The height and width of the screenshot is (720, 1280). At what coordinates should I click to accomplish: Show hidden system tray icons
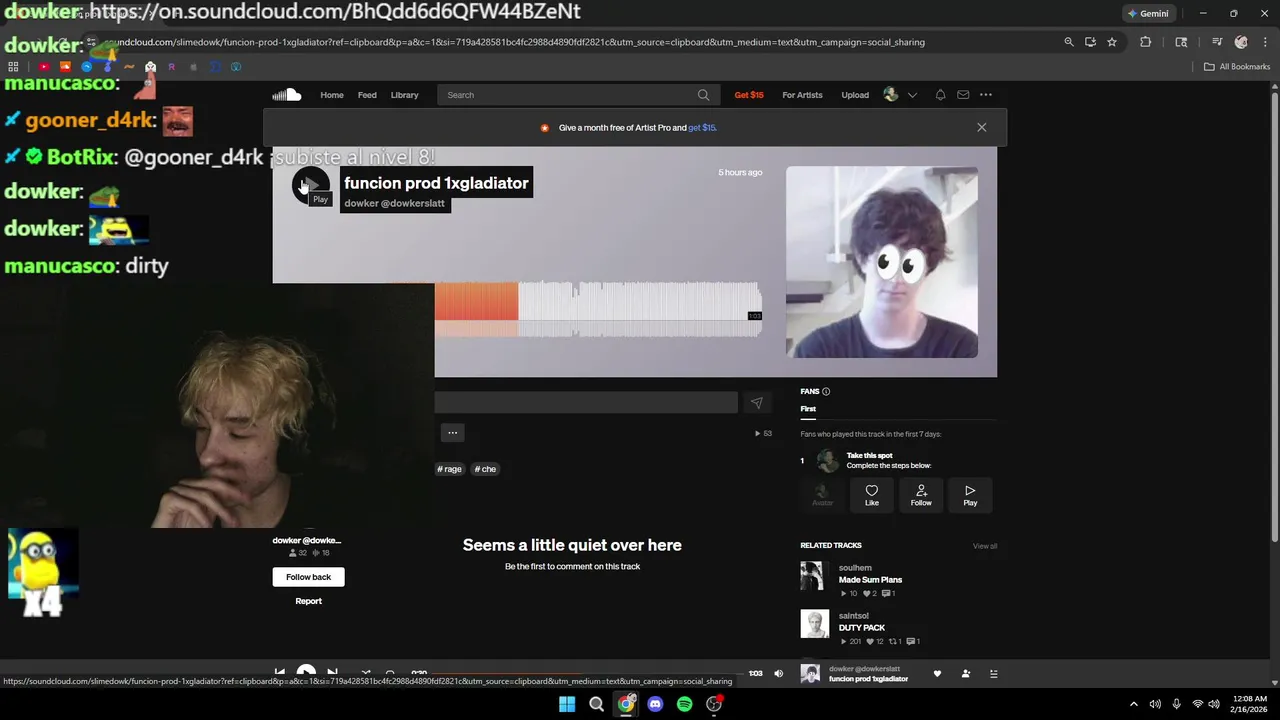click(1133, 704)
